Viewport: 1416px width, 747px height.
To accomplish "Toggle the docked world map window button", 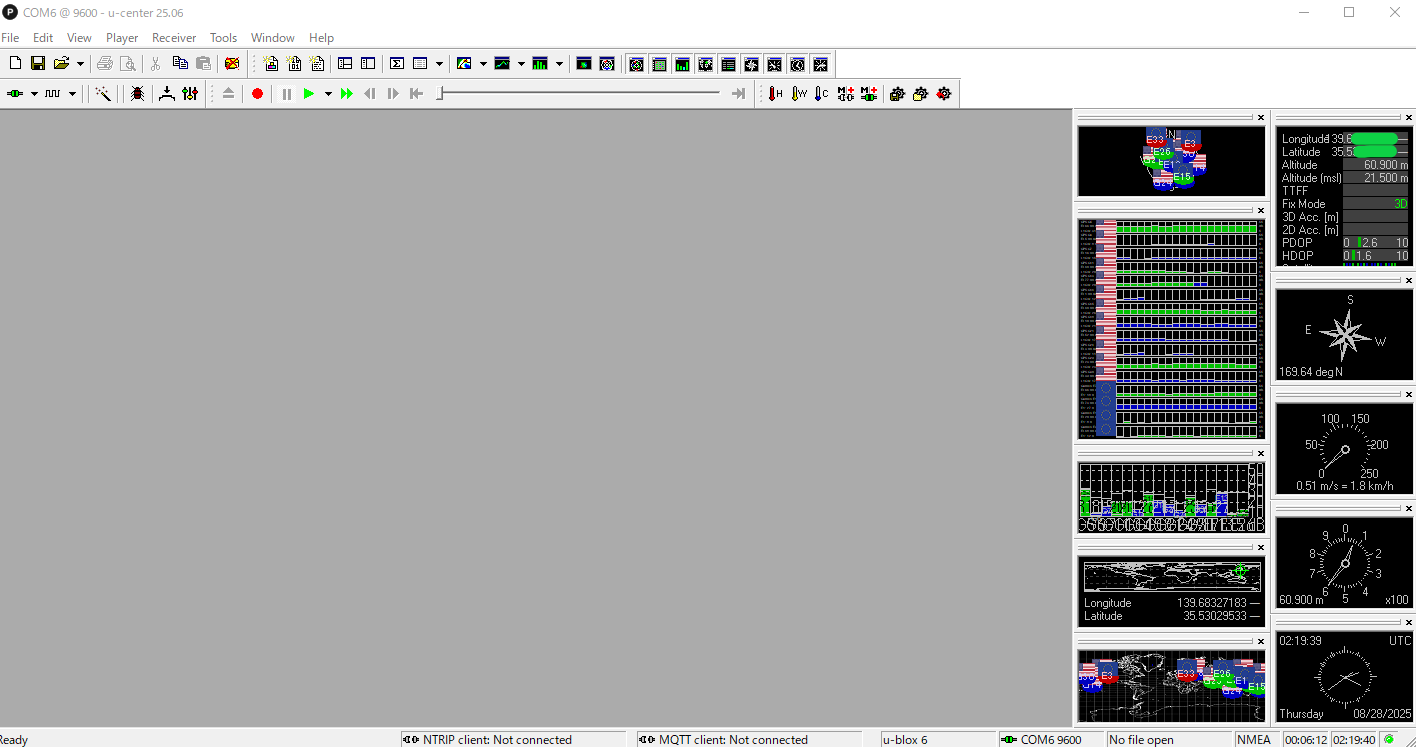I will point(705,64).
